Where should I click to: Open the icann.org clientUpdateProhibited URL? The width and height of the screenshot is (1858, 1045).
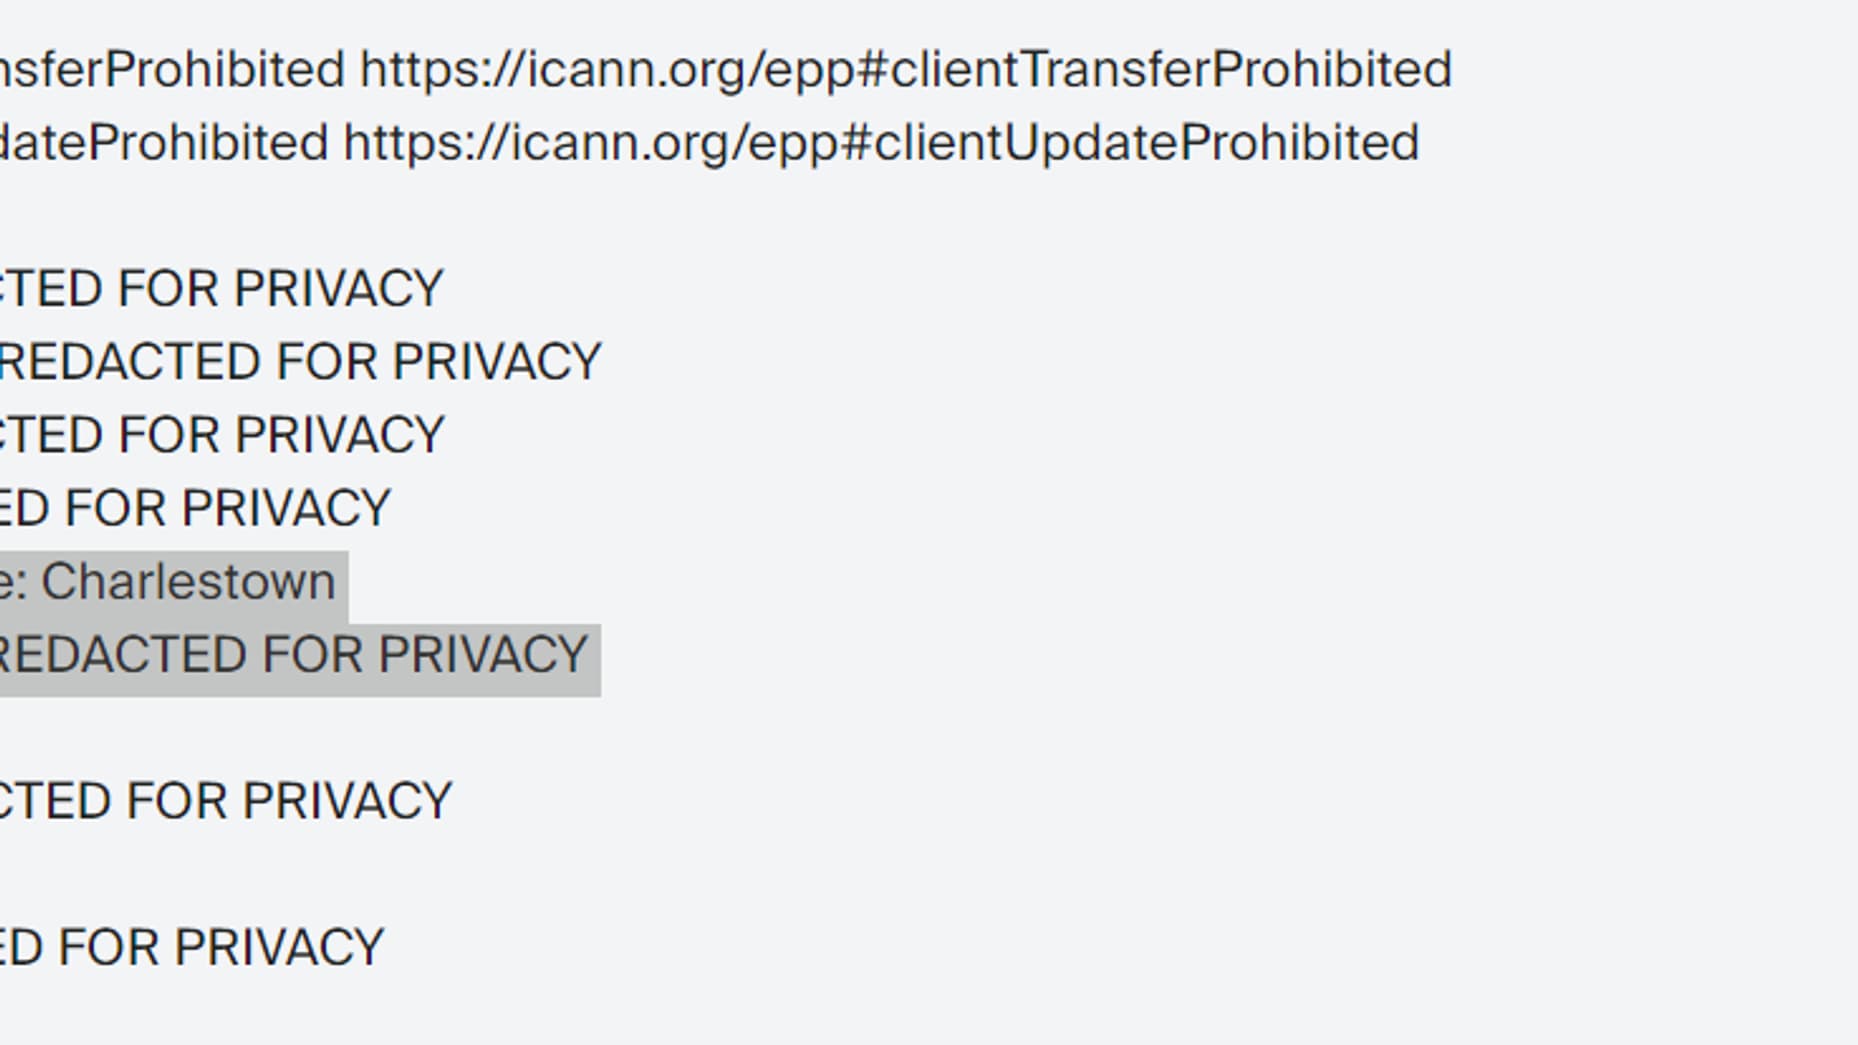pyautogui.click(x=881, y=143)
